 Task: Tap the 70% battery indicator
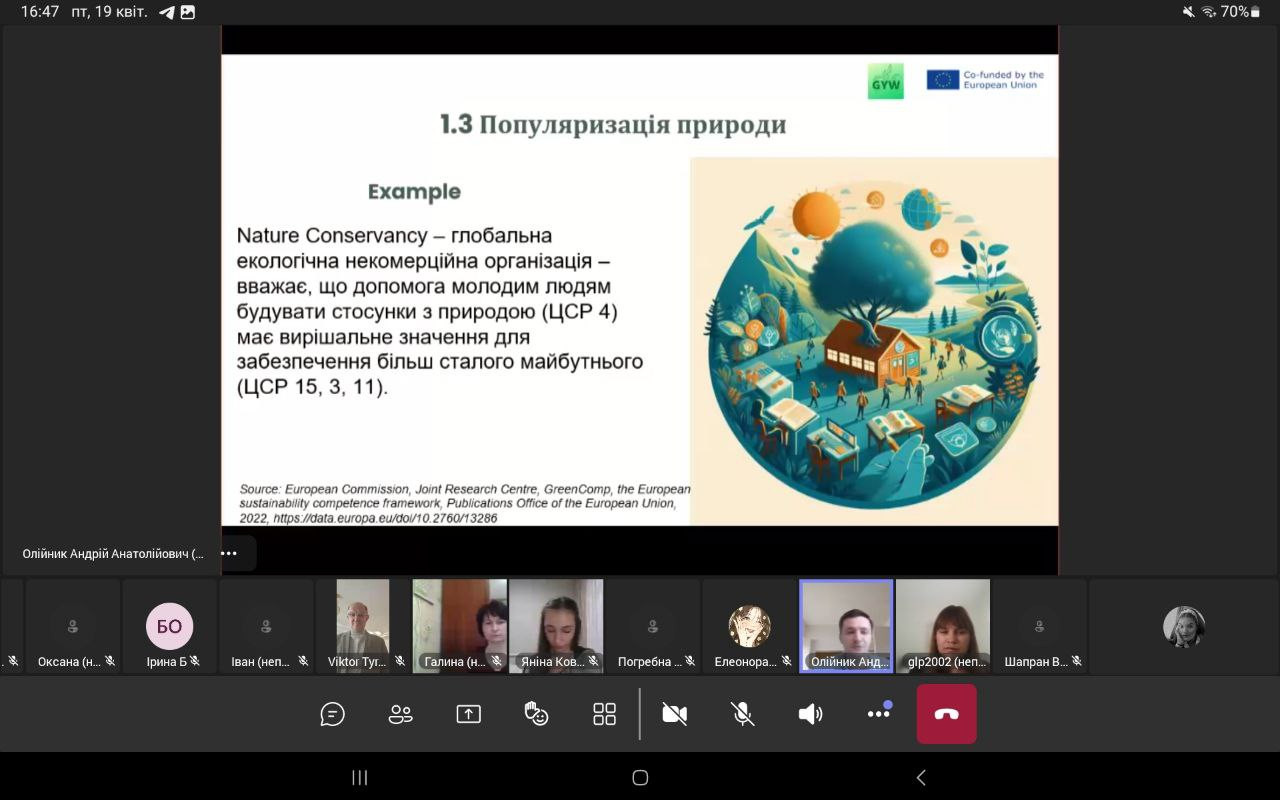(1241, 12)
